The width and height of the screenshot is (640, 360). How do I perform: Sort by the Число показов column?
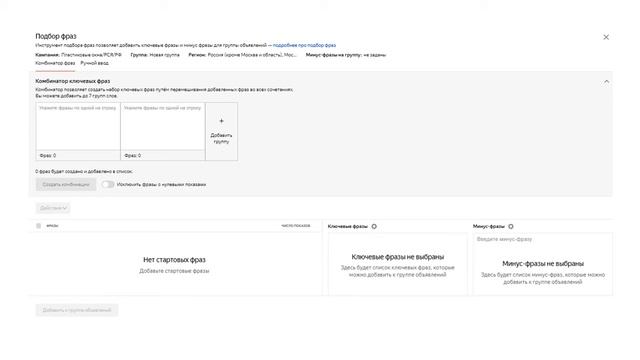(296, 226)
